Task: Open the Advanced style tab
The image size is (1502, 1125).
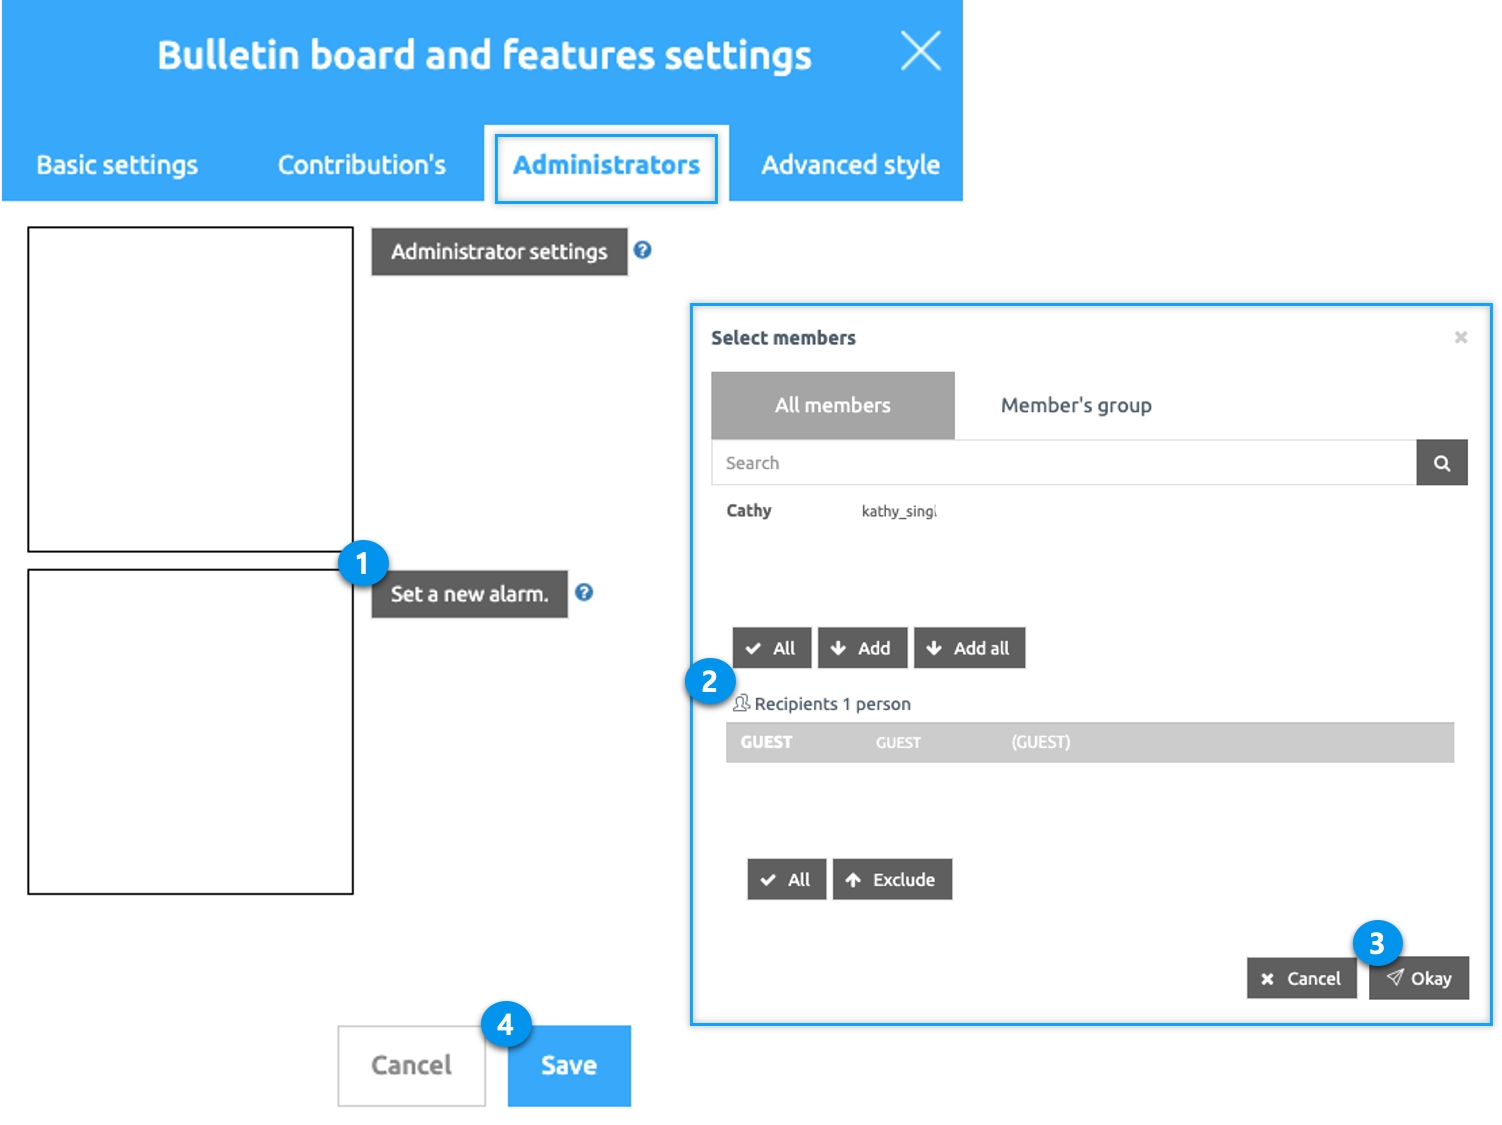Action: pyautogui.click(x=850, y=165)
